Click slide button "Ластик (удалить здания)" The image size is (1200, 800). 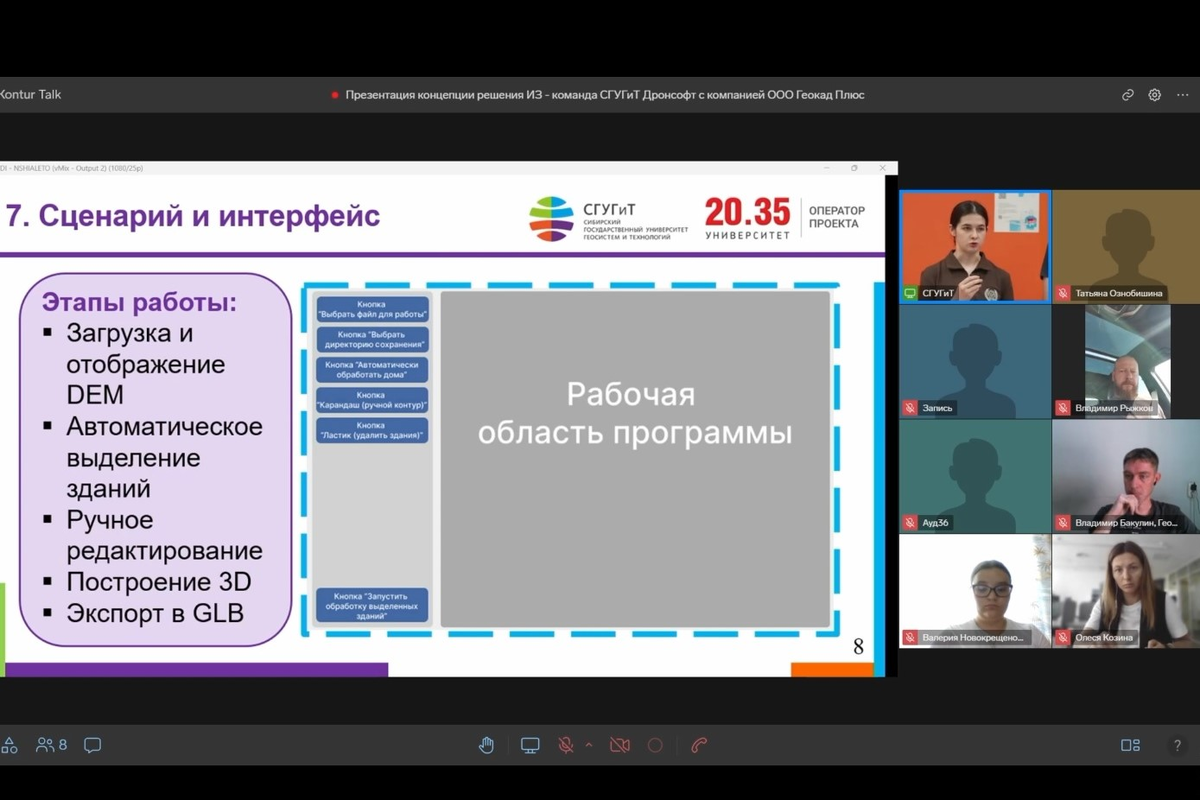tap(372, 430)
